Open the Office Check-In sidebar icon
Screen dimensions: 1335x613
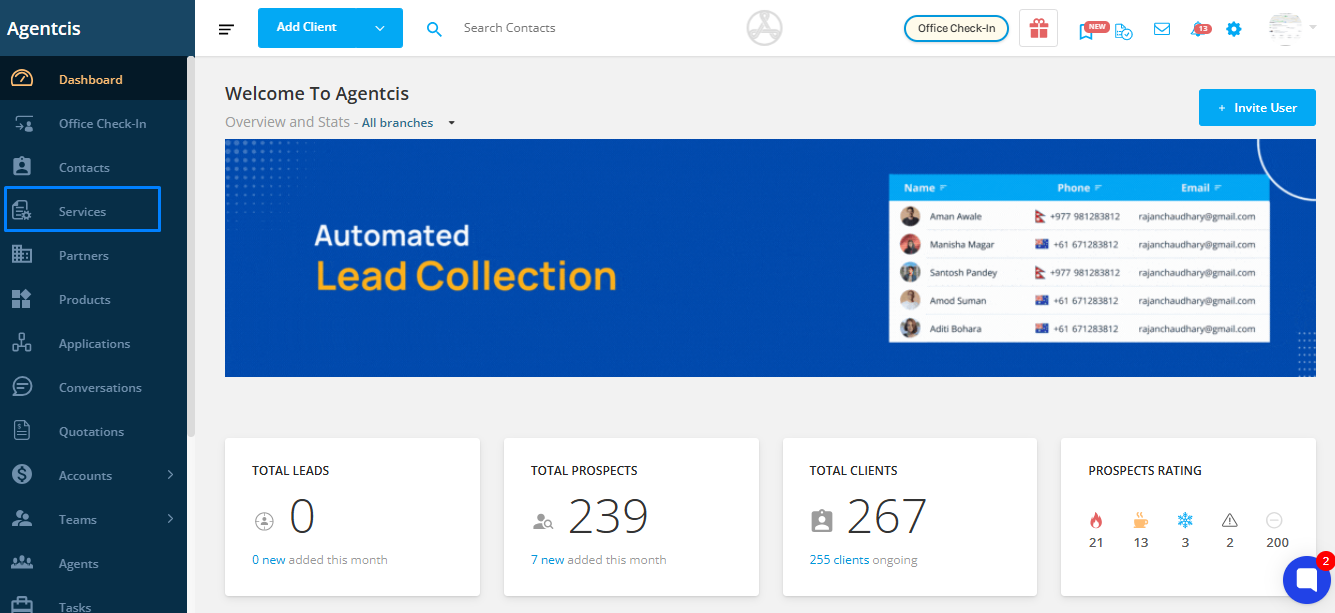point(22,123)
